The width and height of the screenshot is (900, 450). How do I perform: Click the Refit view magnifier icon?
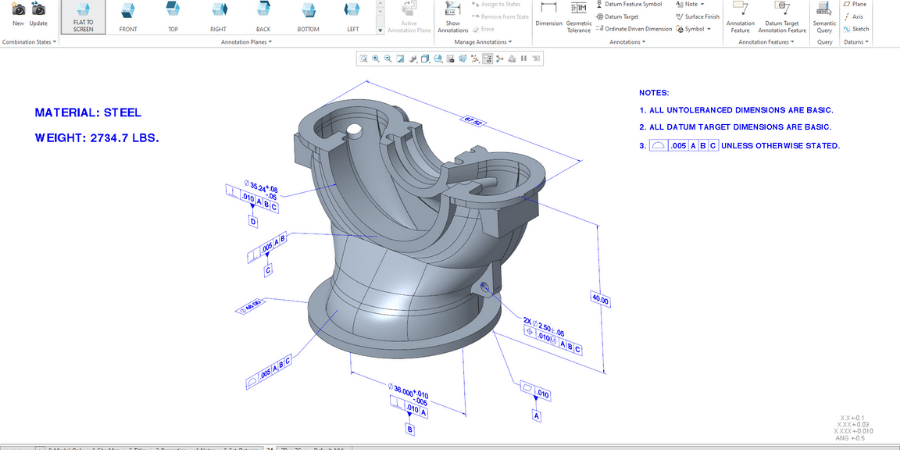pos(363,59)
